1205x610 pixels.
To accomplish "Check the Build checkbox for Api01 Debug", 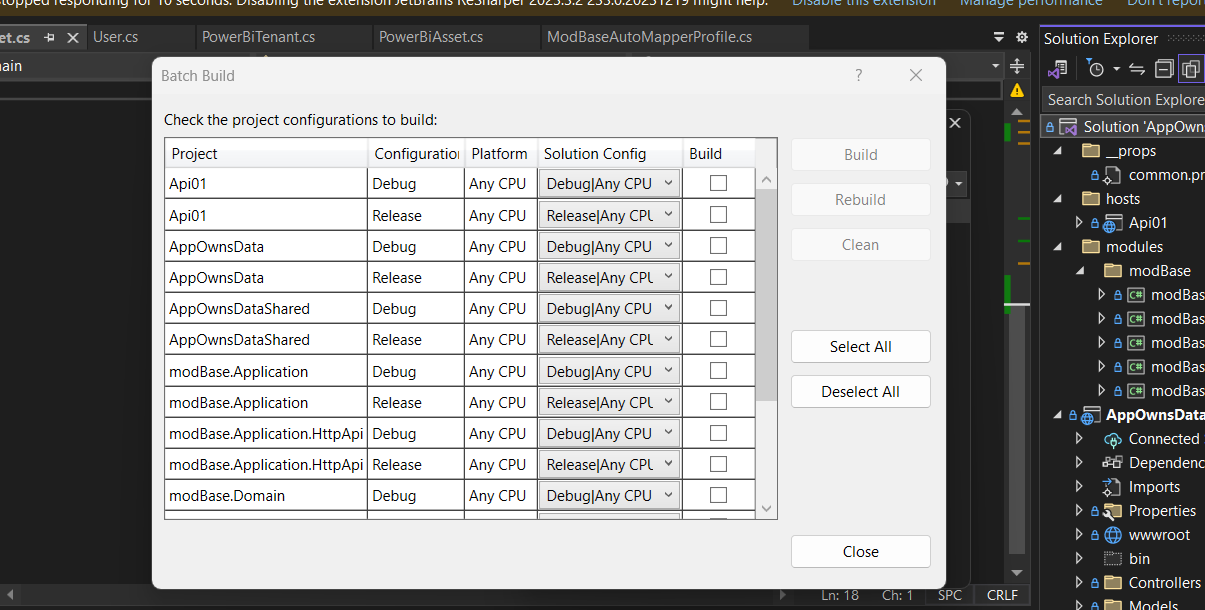I will point(717,183).
